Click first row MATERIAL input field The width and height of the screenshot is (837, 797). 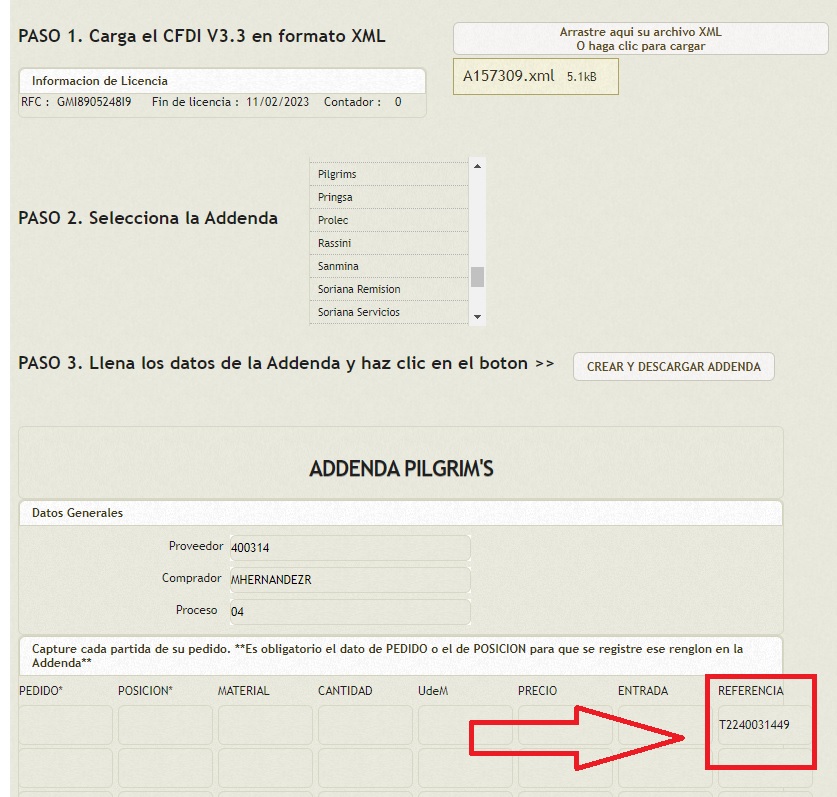coord(265,725)
